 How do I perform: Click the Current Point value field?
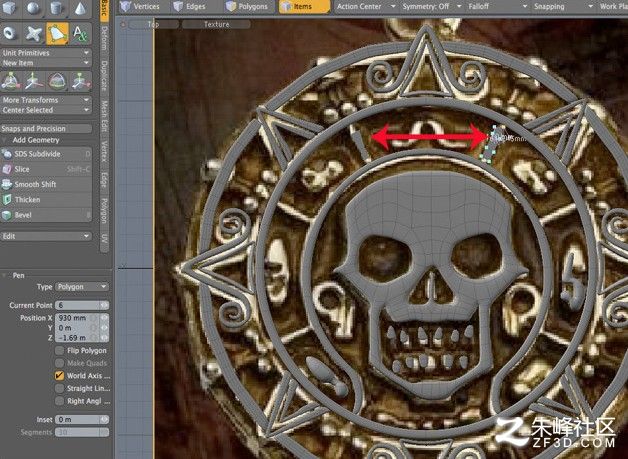click(x=82, y=306)
